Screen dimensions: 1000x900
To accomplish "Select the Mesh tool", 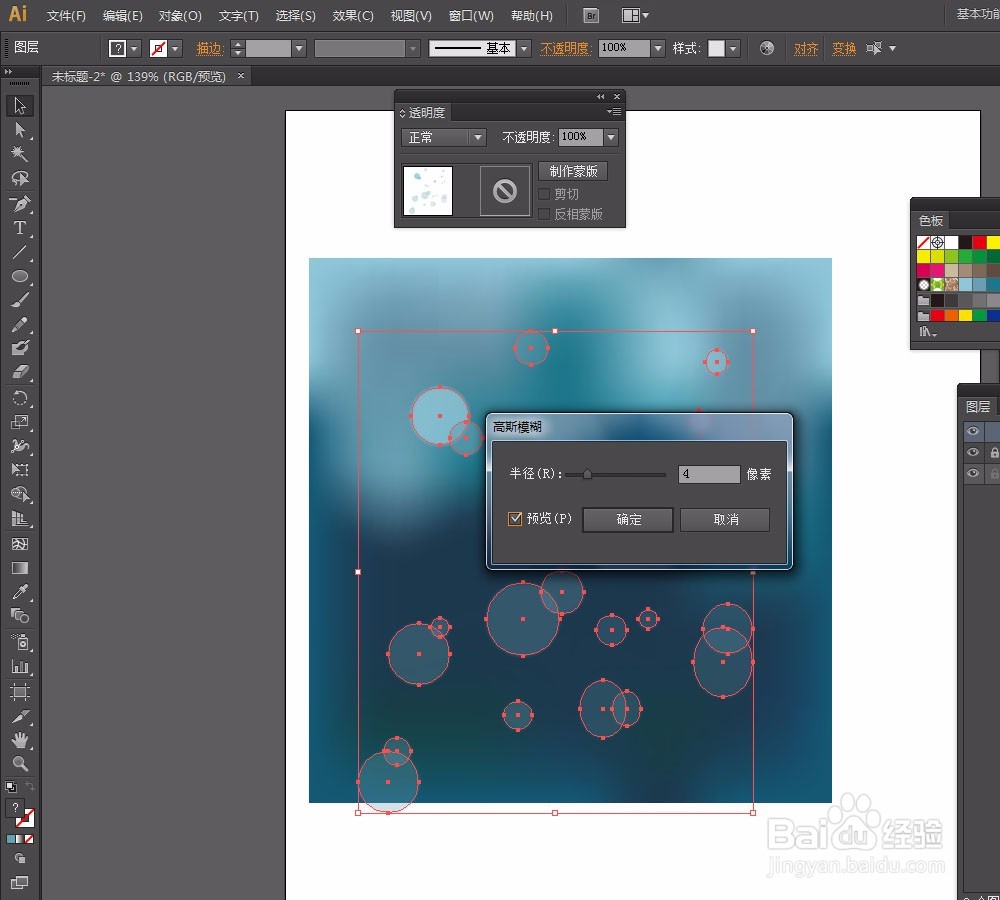I will 20,544.
